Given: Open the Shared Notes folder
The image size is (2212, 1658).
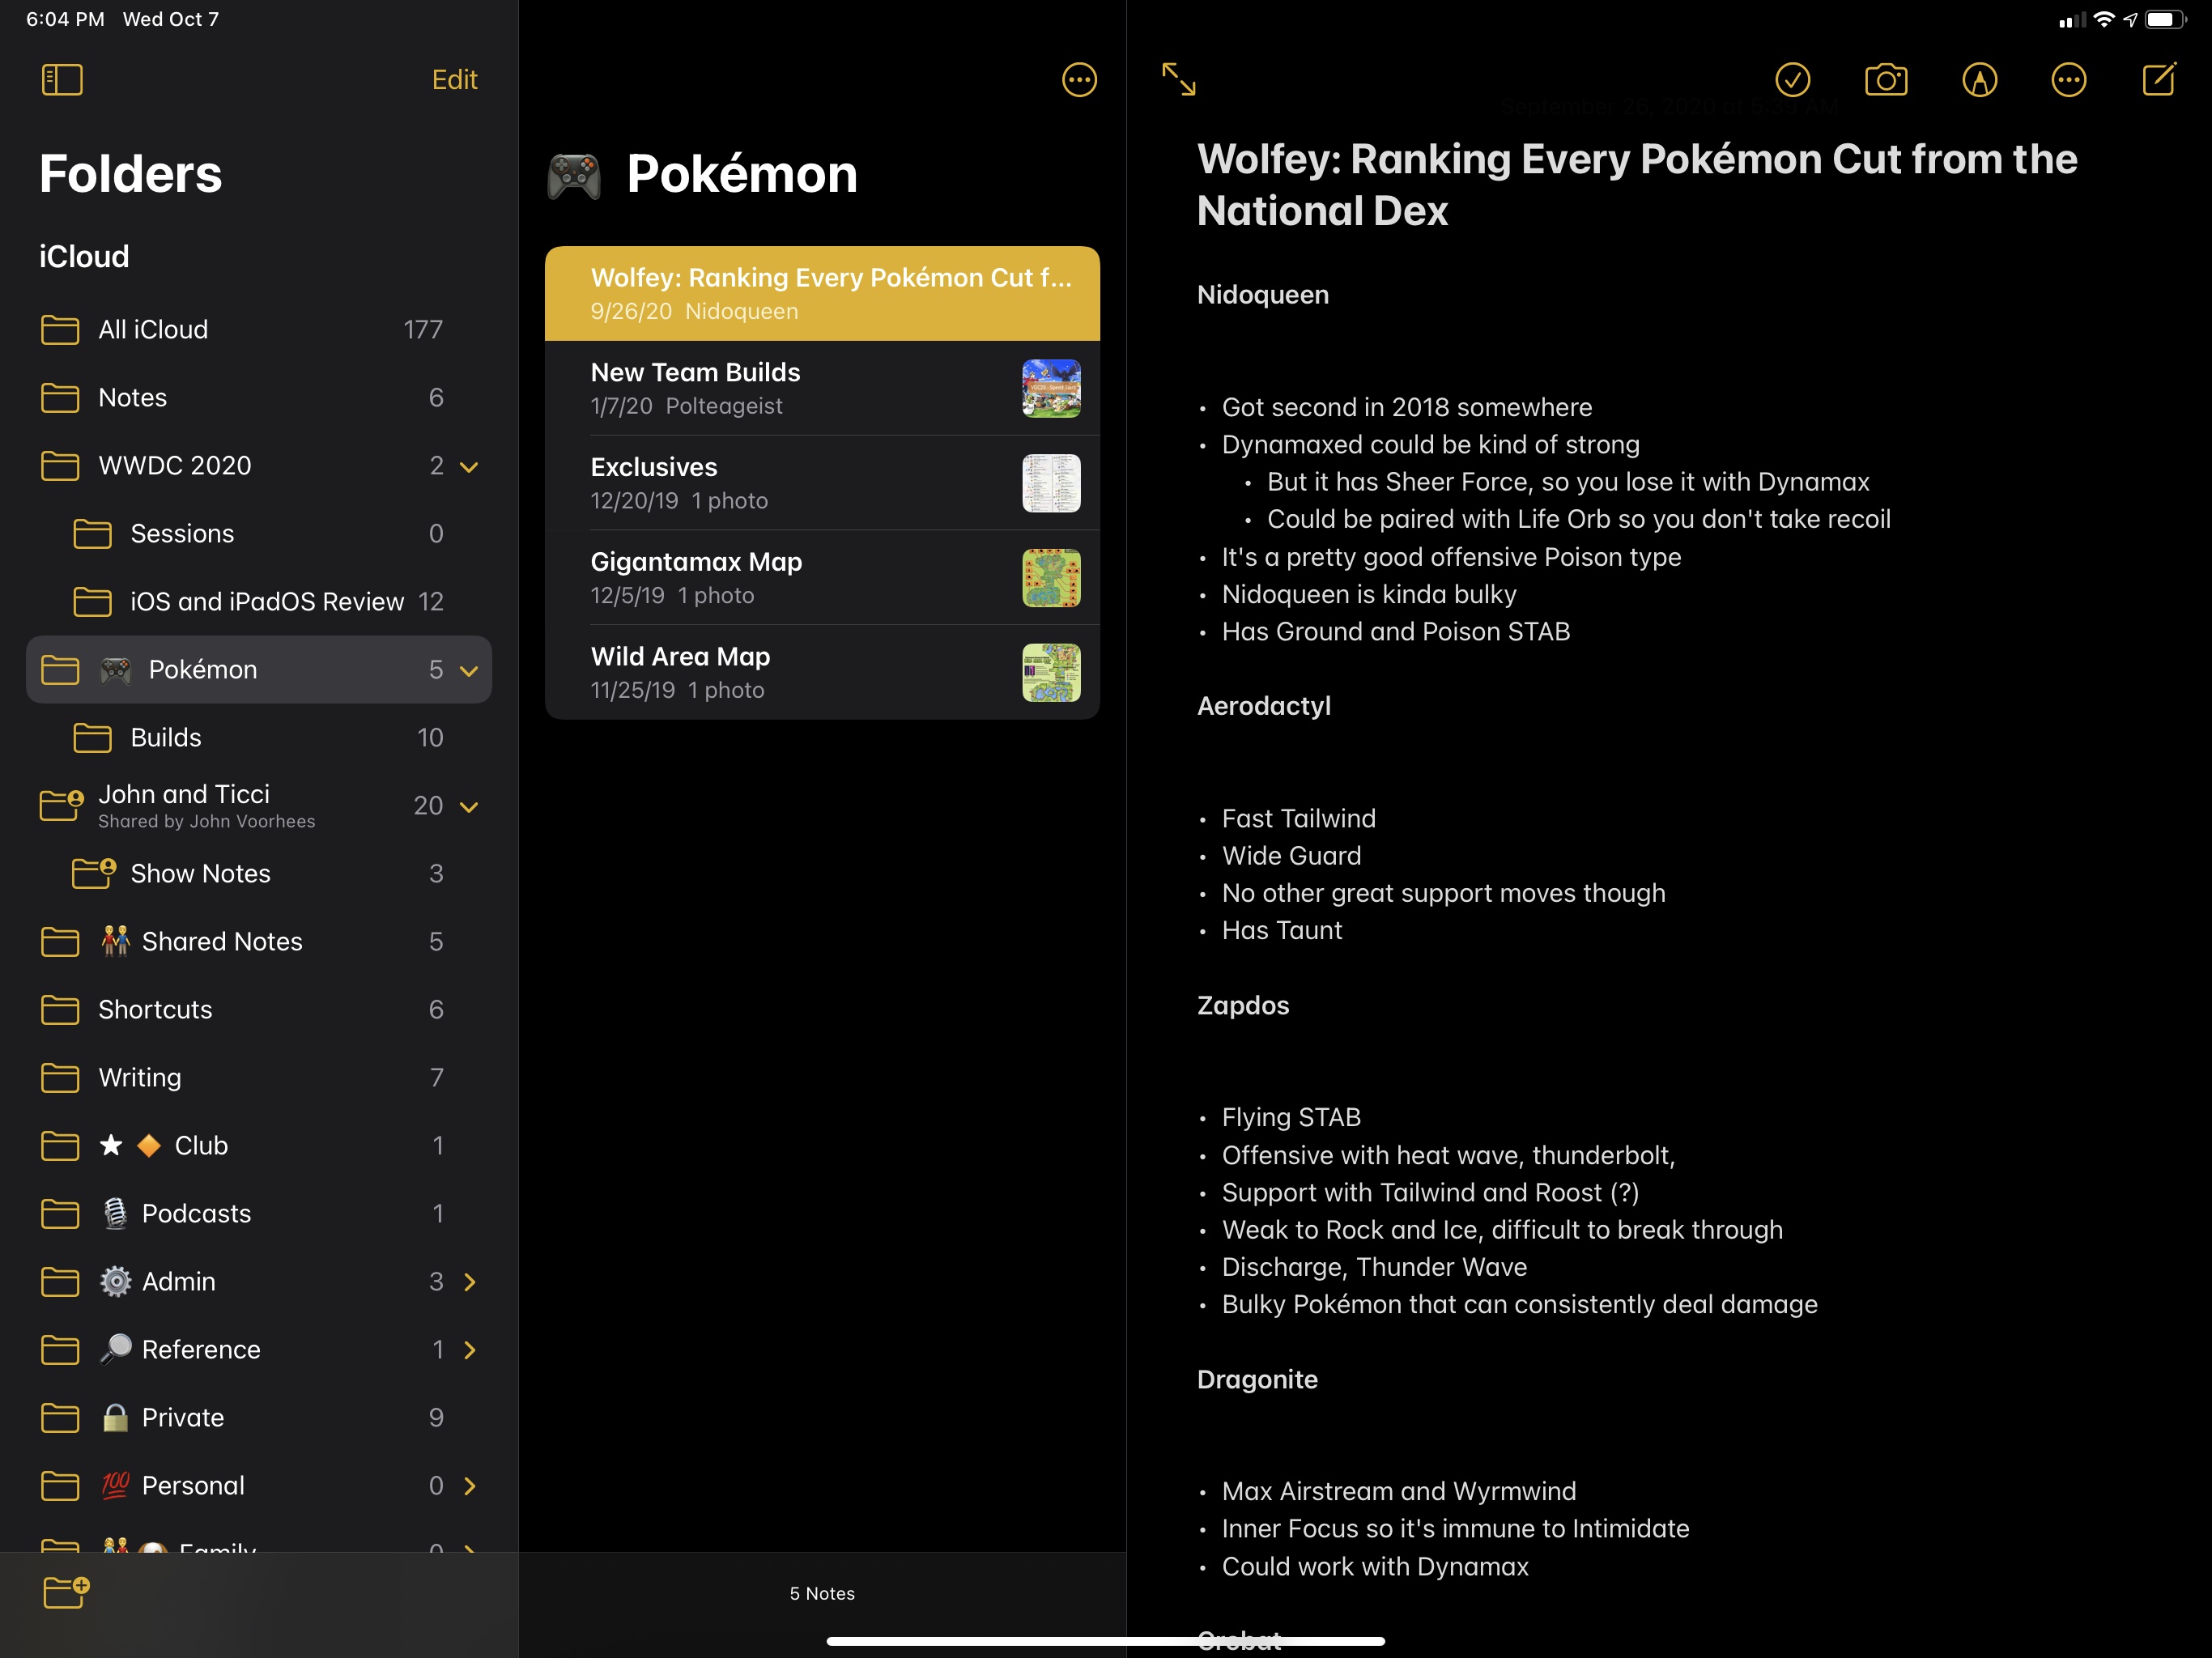Looking at the screenshot, I should click(x=258, y=942).
